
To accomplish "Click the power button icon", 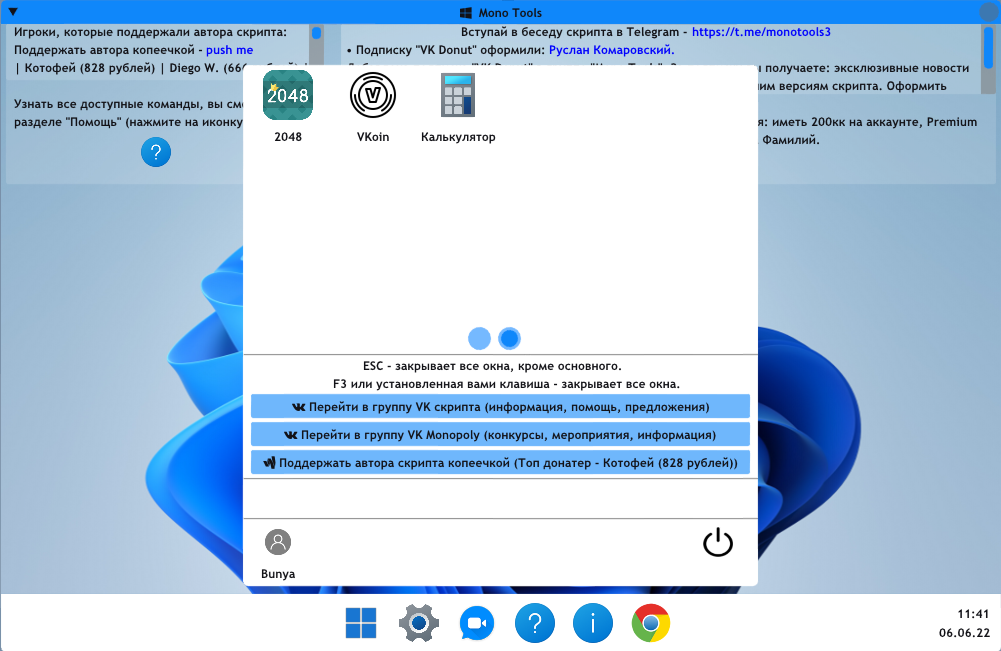I will (718, 542).
